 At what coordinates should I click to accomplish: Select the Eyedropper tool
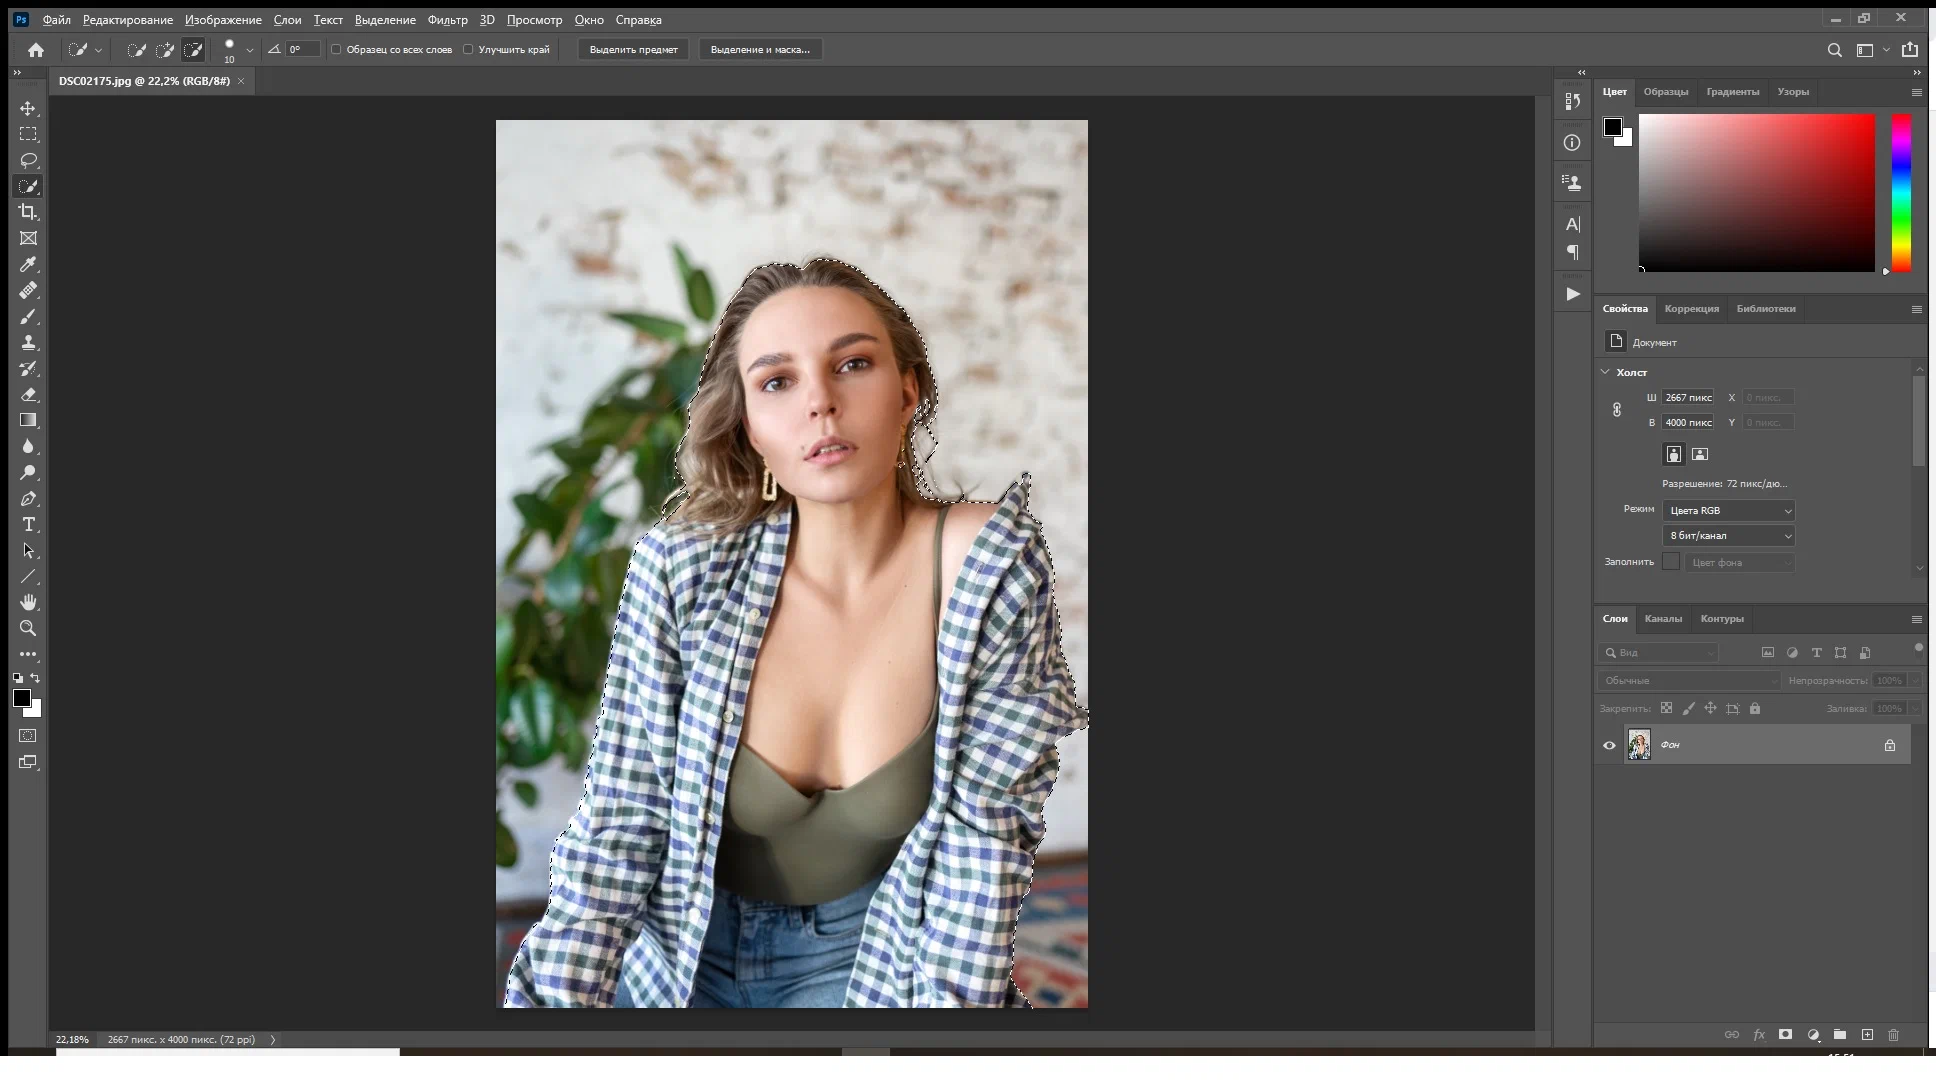[28, 264]
